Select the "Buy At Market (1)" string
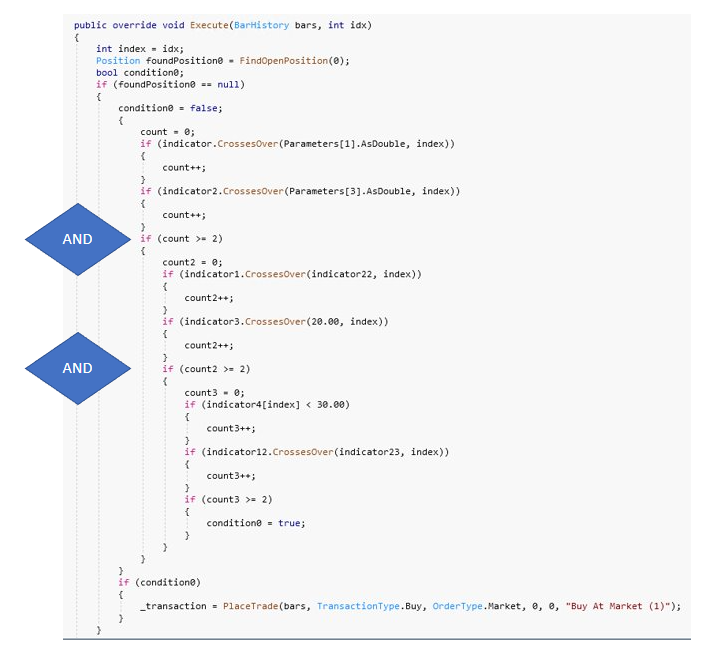The image size is (702, 652). [619, 606]
